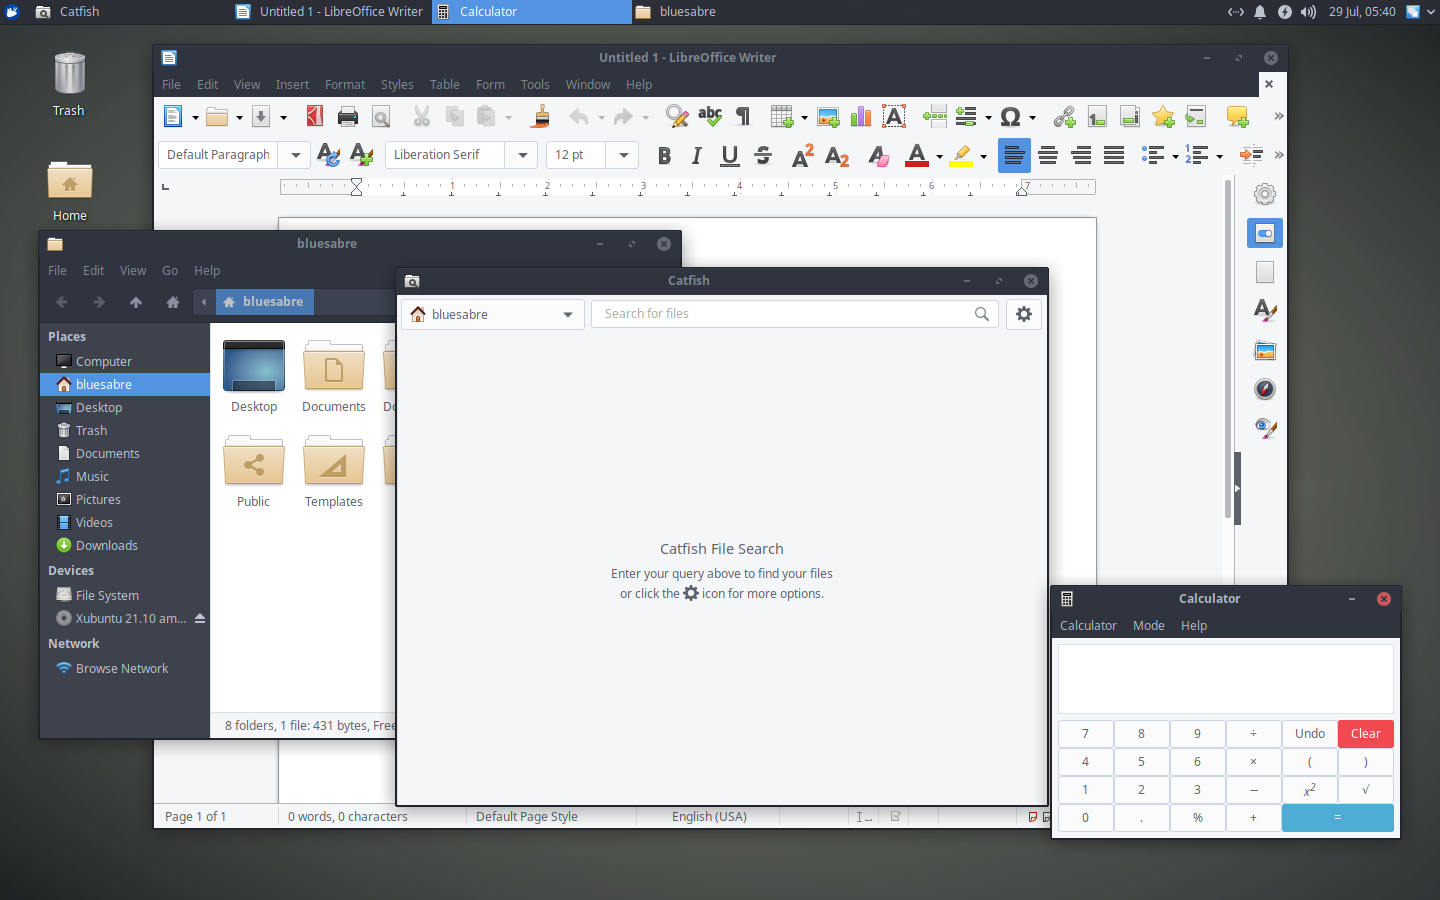The width and height of the screenshot is (1440, 900).
Task: Click the Search for files field
Action: (x=785, y=314)
